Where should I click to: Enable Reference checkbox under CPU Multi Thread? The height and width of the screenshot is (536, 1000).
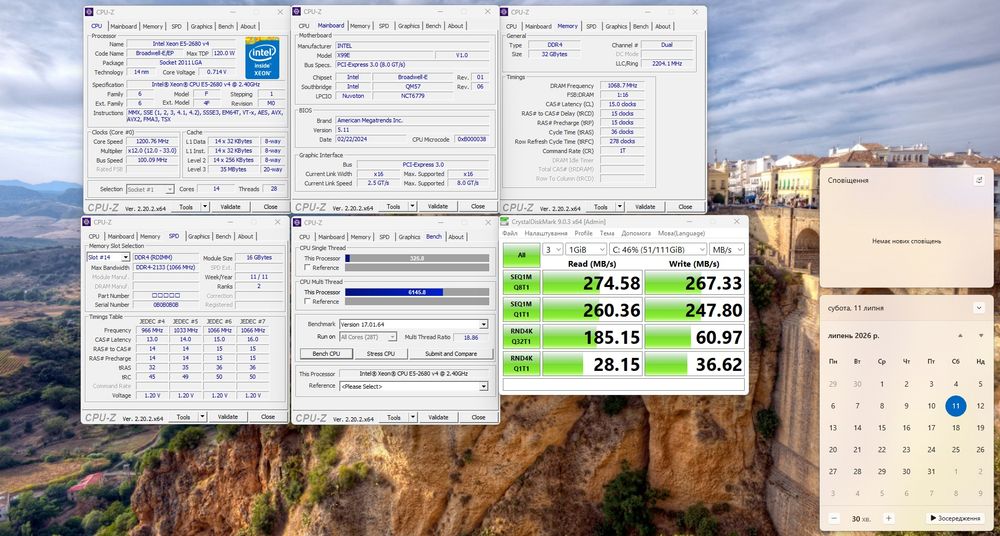click(307, 301)
